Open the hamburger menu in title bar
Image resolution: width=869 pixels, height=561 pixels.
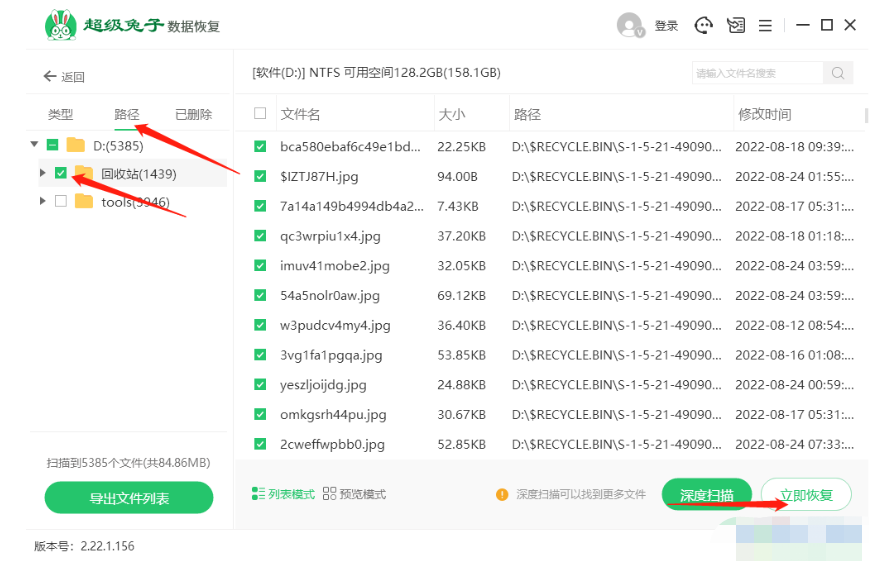[x=765, y=26]
